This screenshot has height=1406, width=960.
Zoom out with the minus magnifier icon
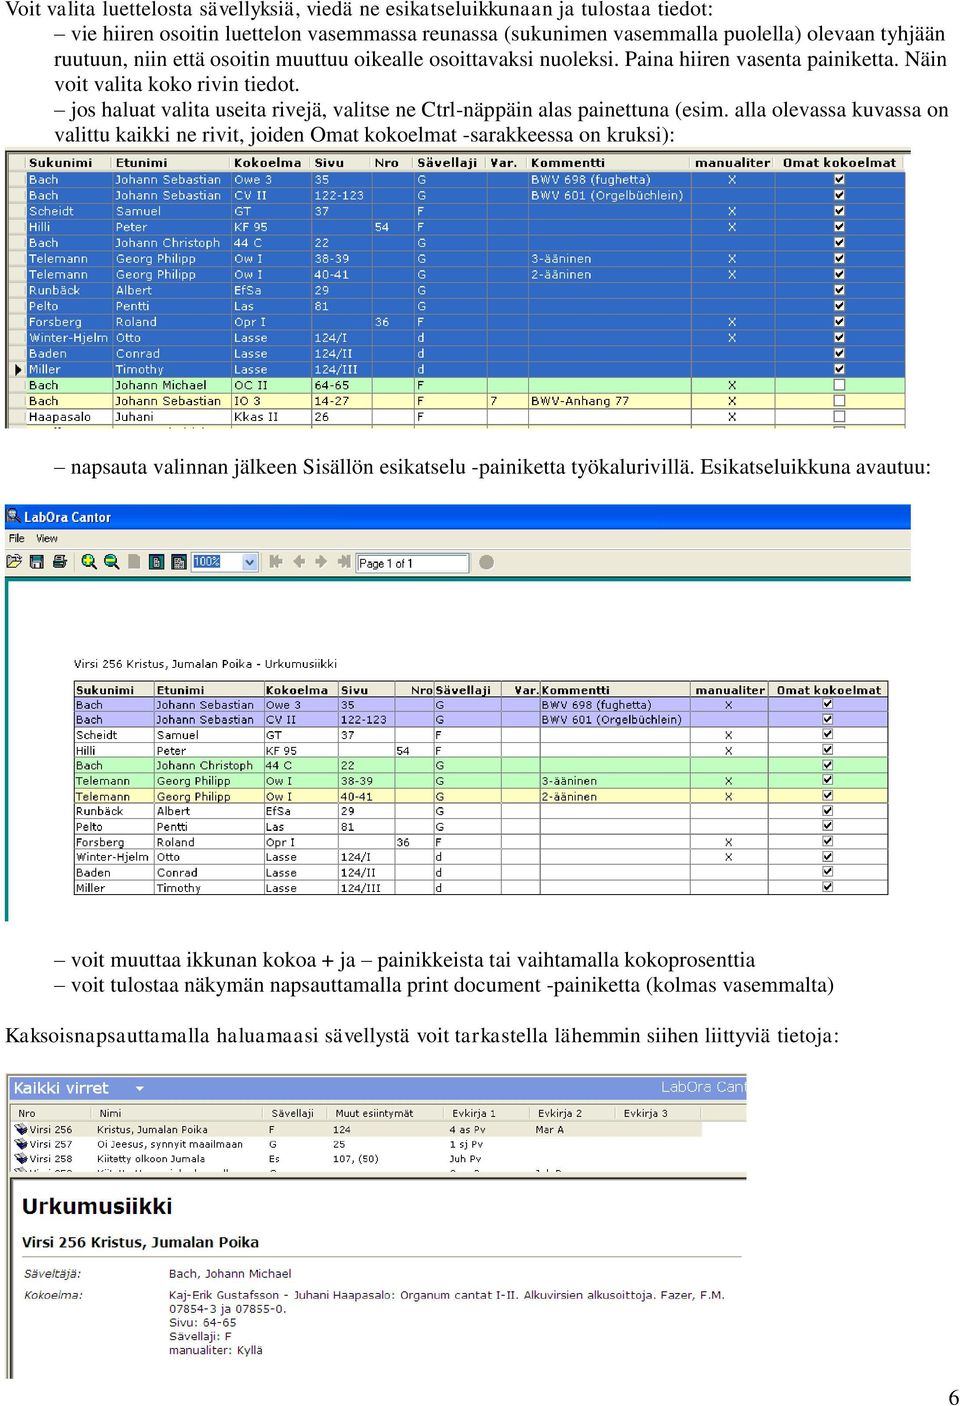coord(111,562)
